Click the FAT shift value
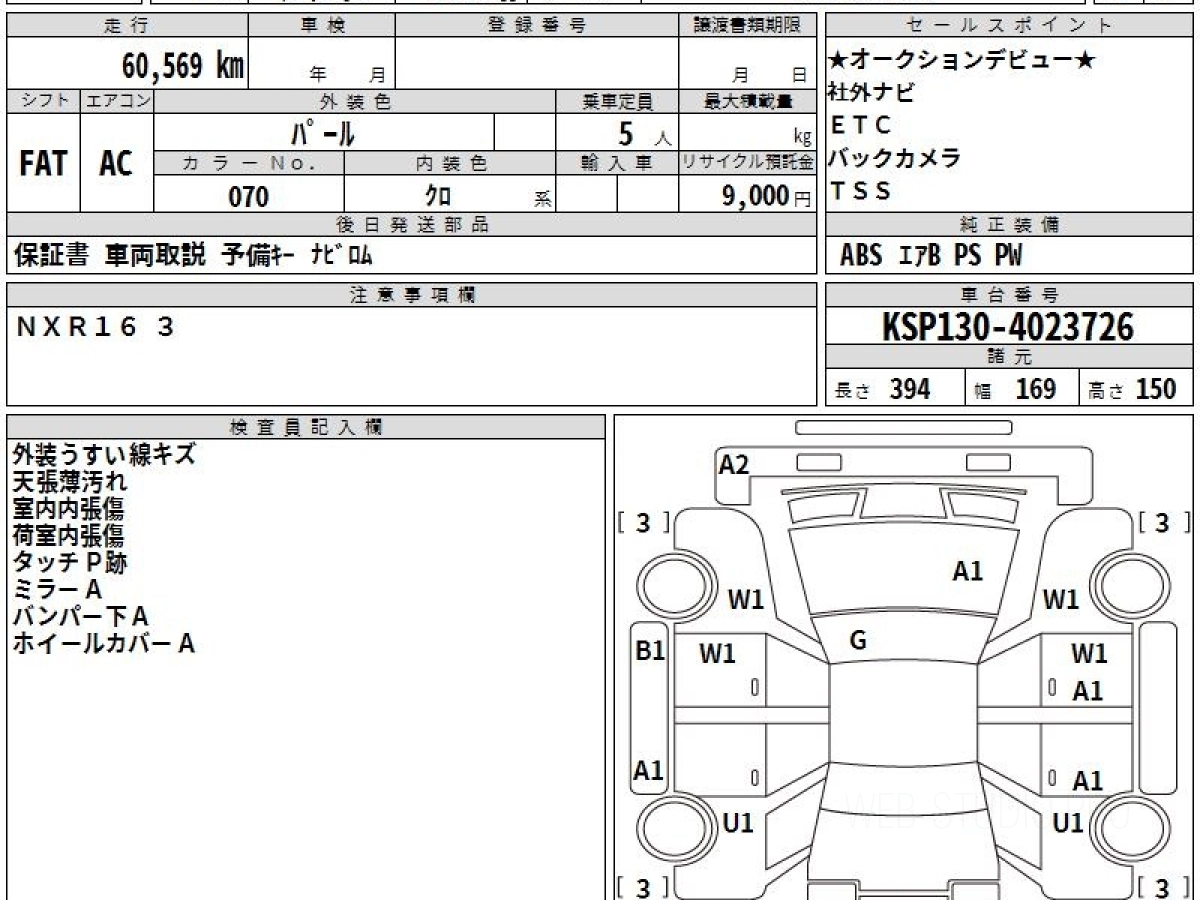 click(x=43, y=163)
